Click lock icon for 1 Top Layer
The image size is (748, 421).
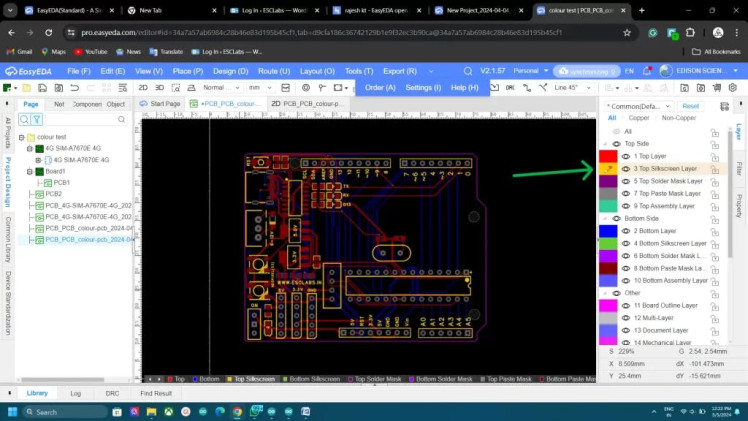[714, 156]
